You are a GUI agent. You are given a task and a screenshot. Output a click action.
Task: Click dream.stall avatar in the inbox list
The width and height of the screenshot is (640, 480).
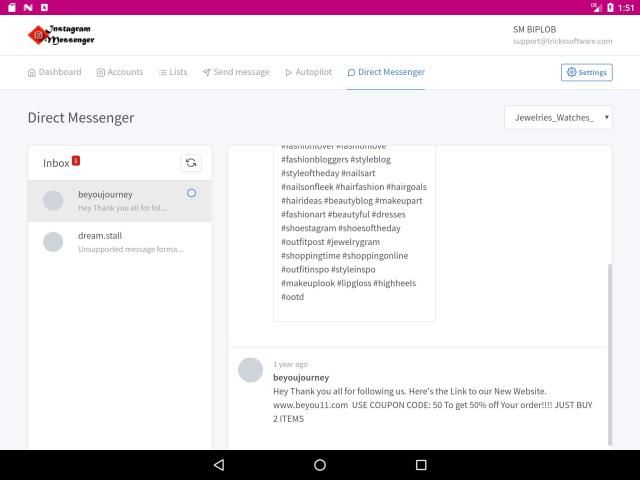point(53,242)
